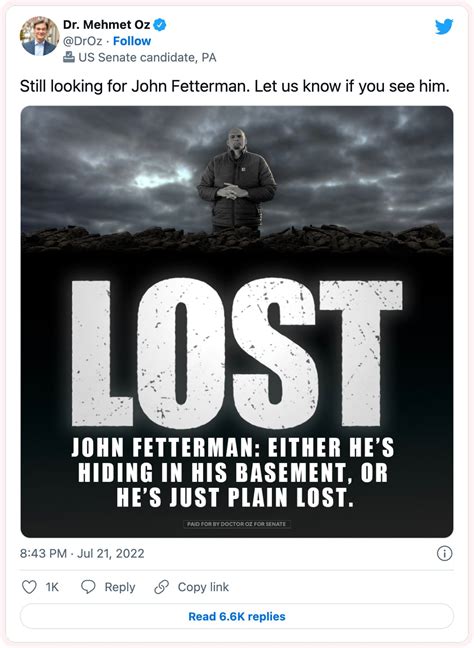
Task: Like the tweet with the heart icon
Action: coord(29,587)
